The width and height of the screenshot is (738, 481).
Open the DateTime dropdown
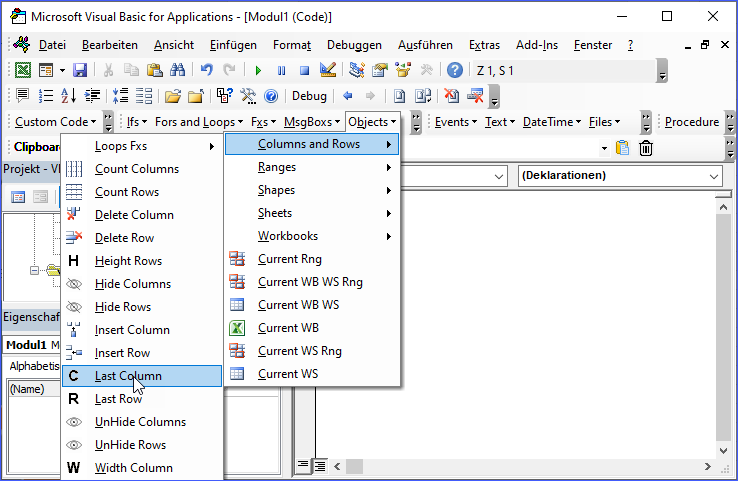tap(552, 122)
